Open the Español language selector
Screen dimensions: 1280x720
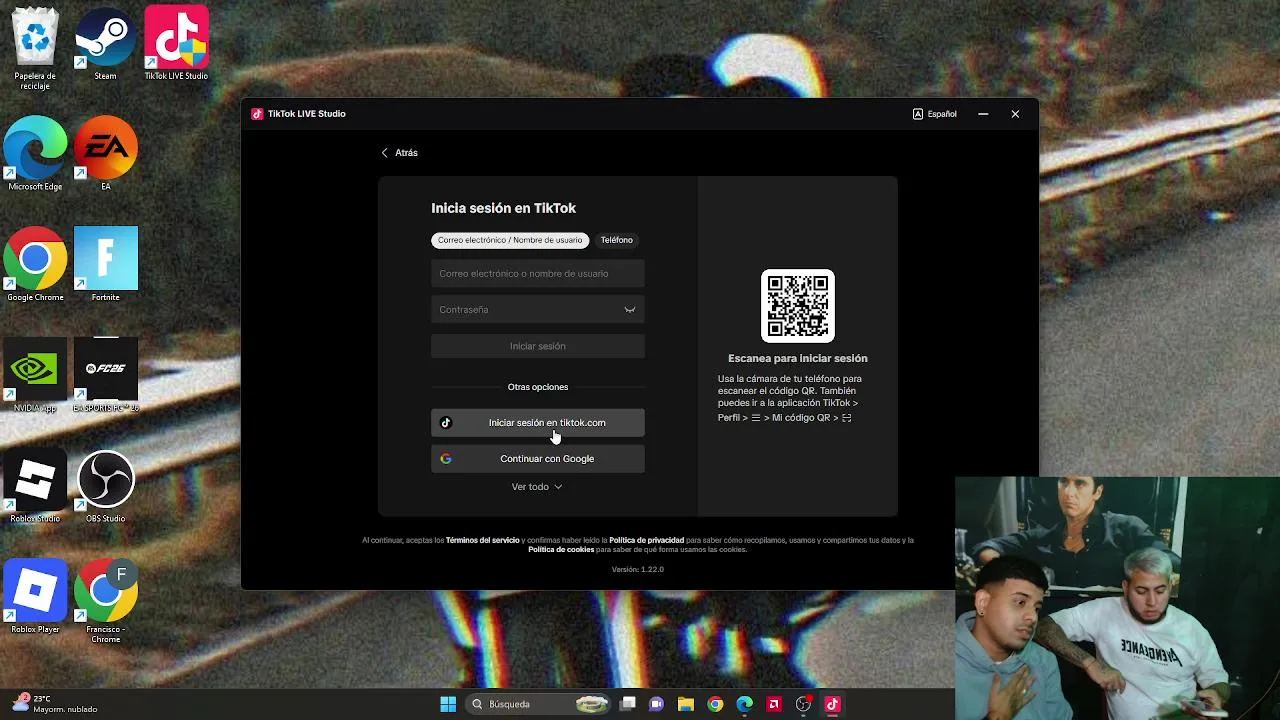click(935, 114)
